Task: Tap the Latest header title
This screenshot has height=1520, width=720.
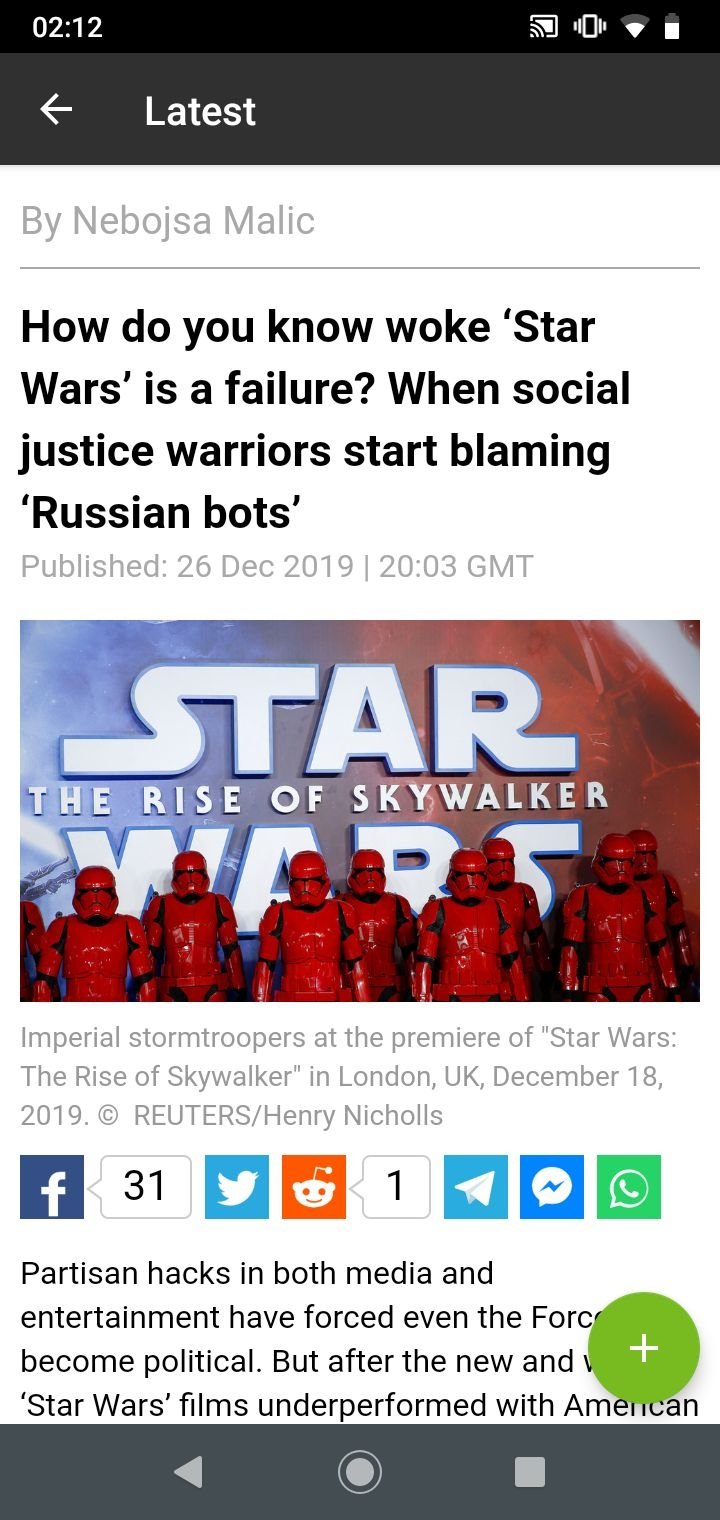Action: tap(200, 111)
